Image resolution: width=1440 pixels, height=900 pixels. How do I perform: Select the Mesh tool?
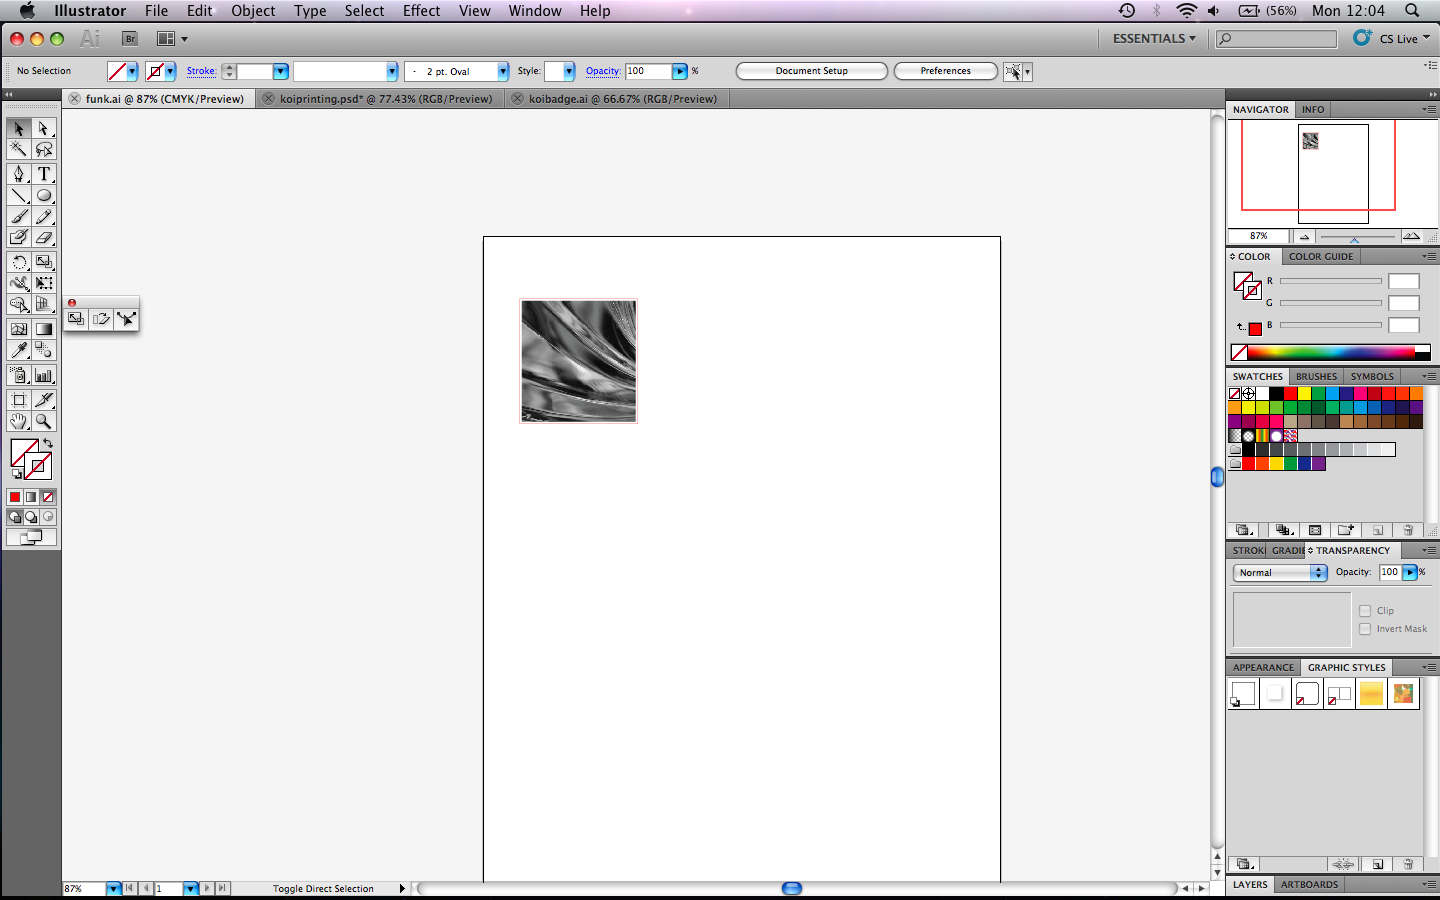(18, 329)
